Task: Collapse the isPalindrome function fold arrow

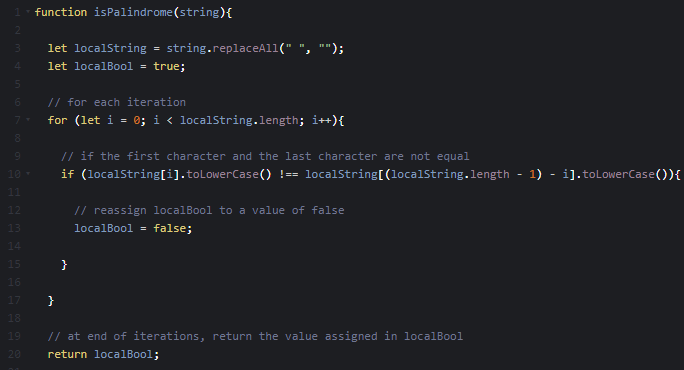Action: coord(28,11)
